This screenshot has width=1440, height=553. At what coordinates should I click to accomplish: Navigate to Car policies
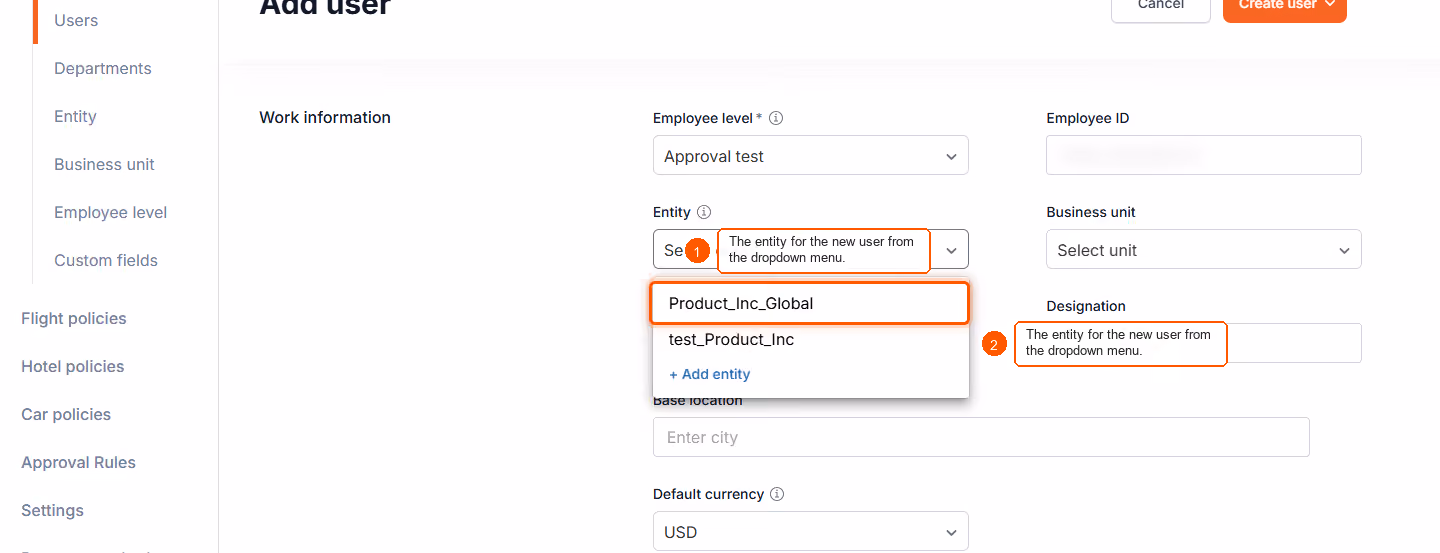coord(66,414)
